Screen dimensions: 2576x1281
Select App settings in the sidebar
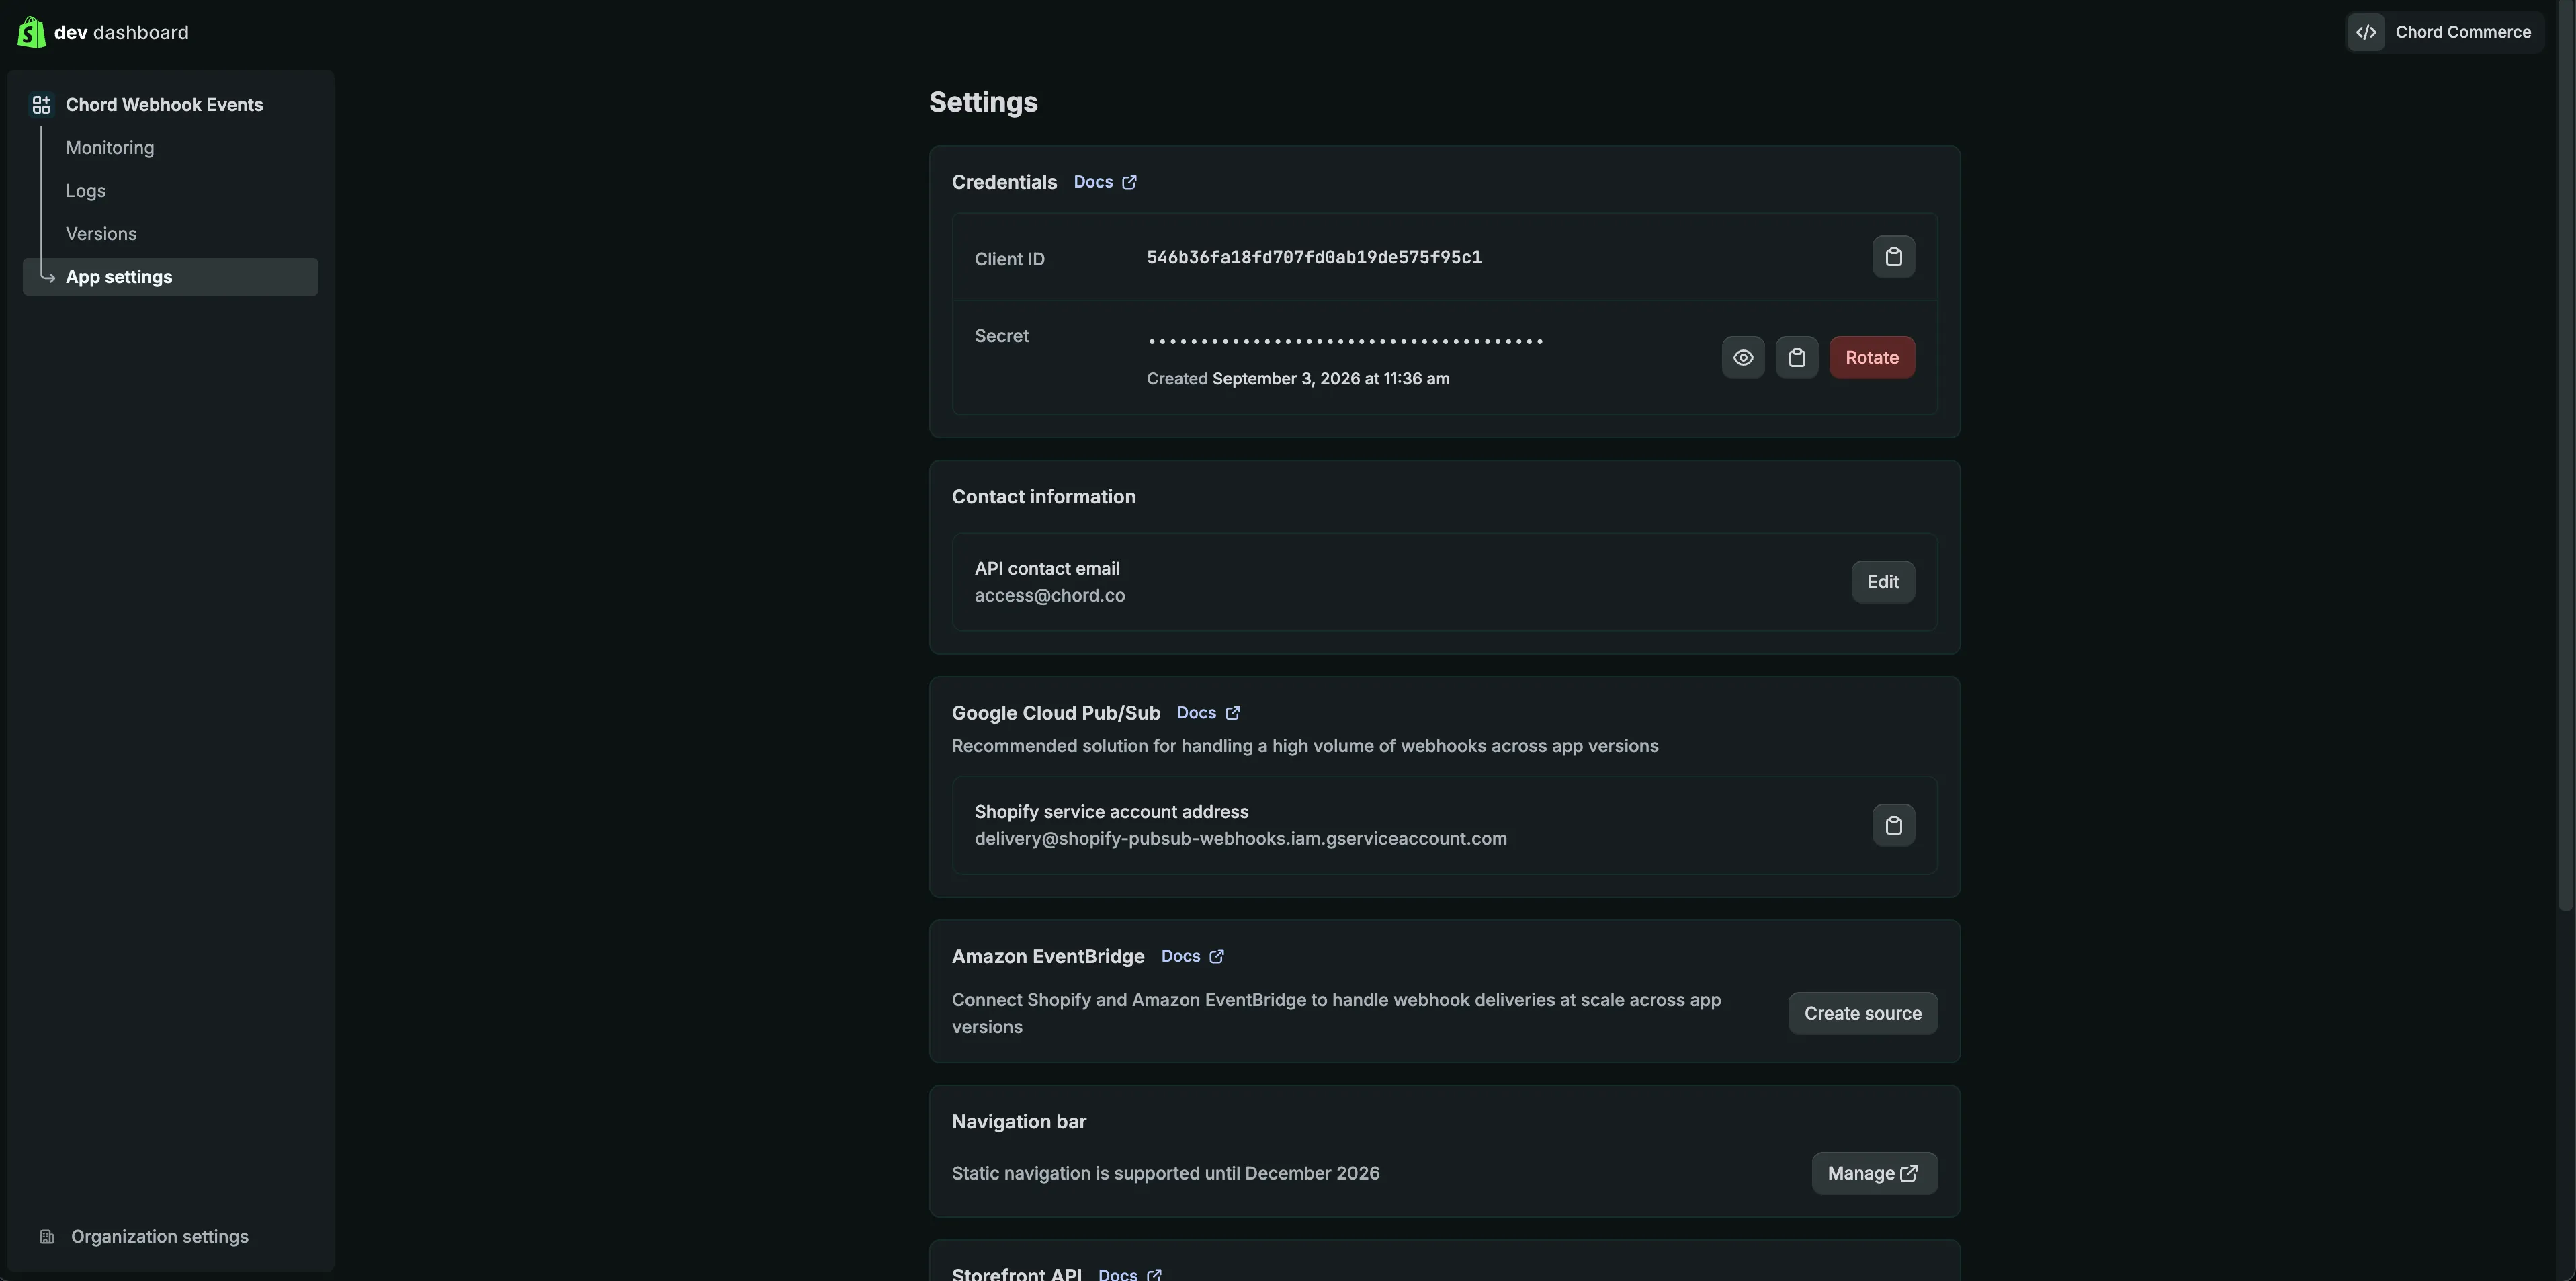170,277
